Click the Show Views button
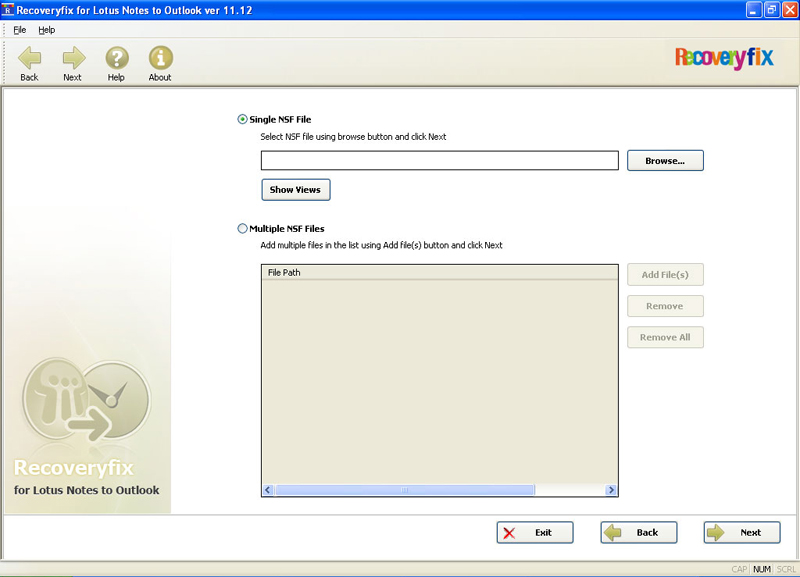Viewport: 800px width, 577px height. [x=295, y=190]
